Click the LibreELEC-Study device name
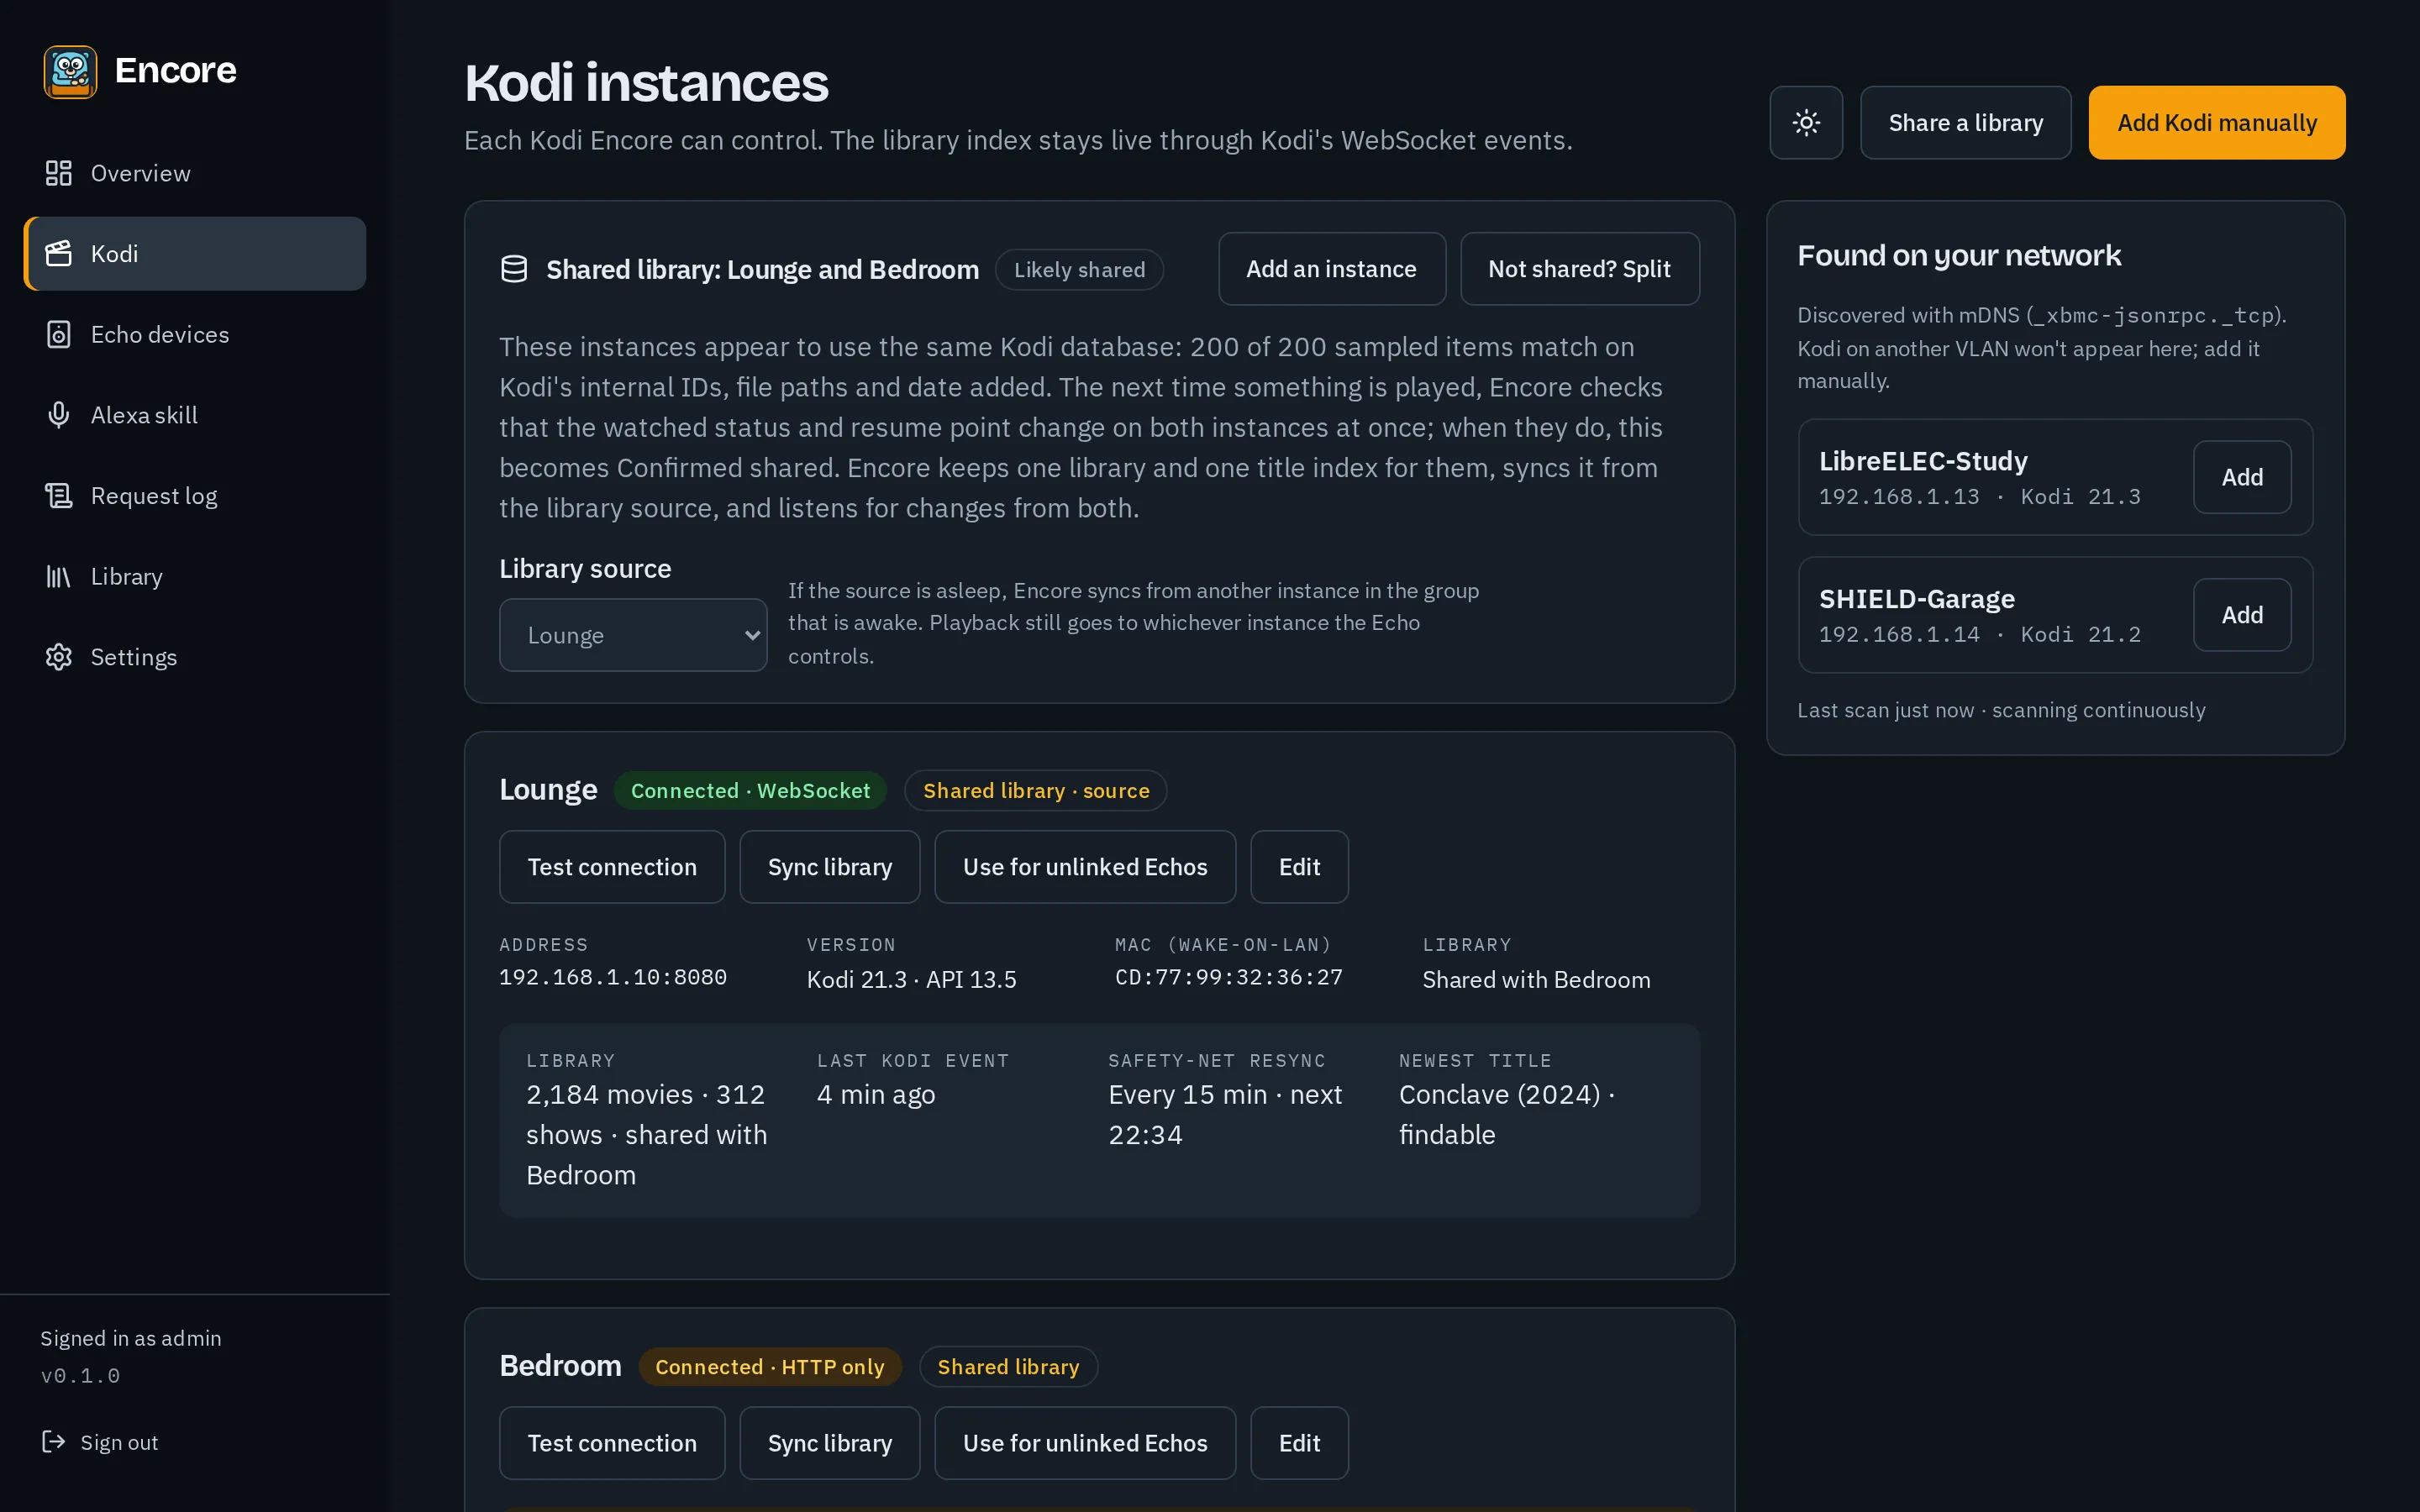This screenshot has width=2420, height=1512. click(1923, 461)
